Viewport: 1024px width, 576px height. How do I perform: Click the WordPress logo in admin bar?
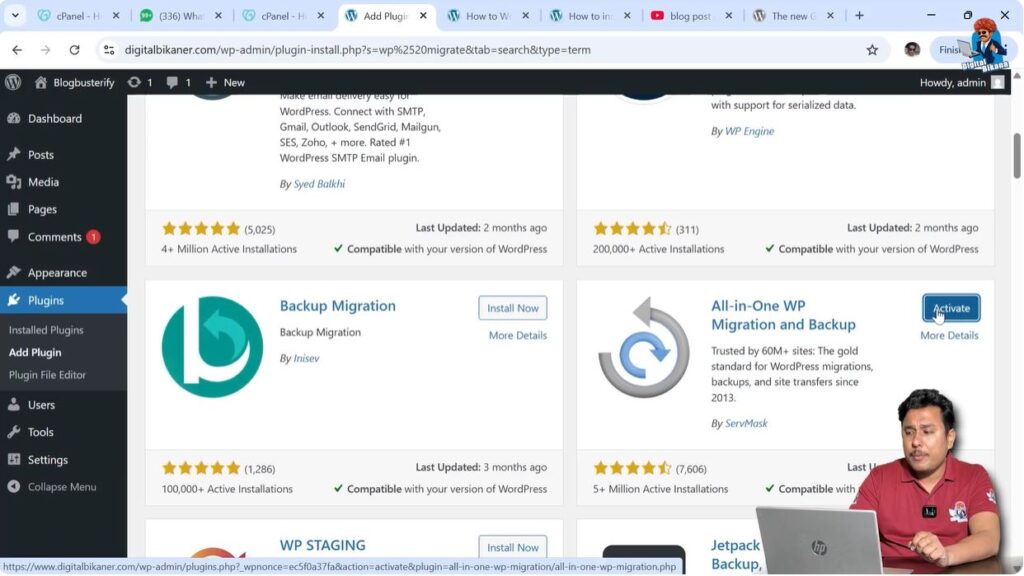click(13, 82)
